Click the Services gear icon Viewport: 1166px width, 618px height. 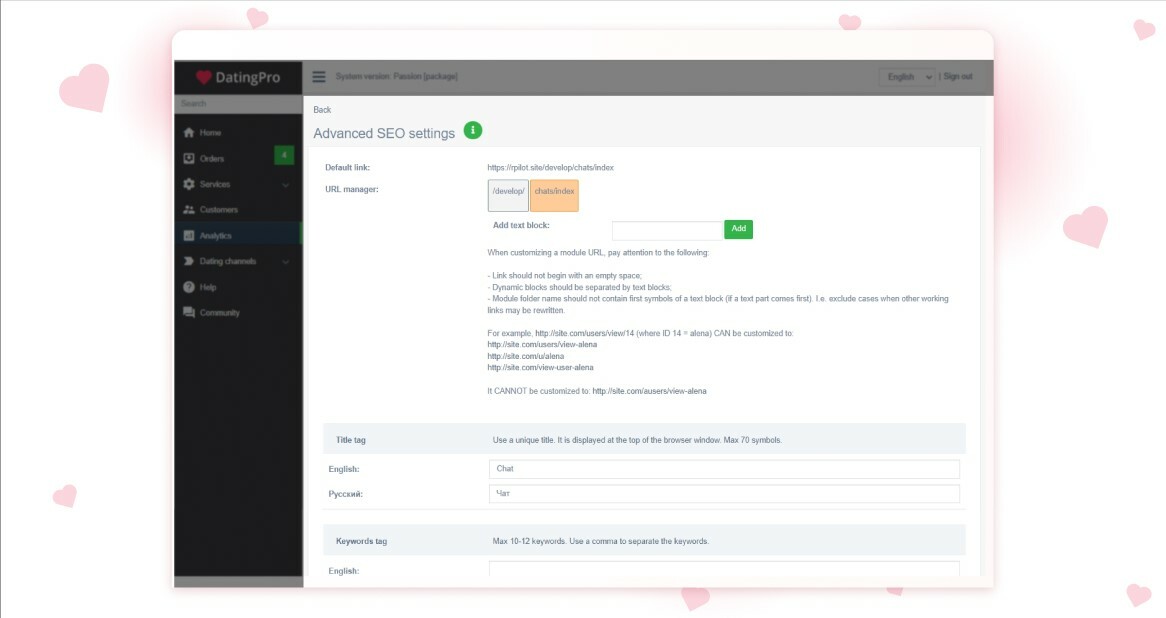point(190,184)
